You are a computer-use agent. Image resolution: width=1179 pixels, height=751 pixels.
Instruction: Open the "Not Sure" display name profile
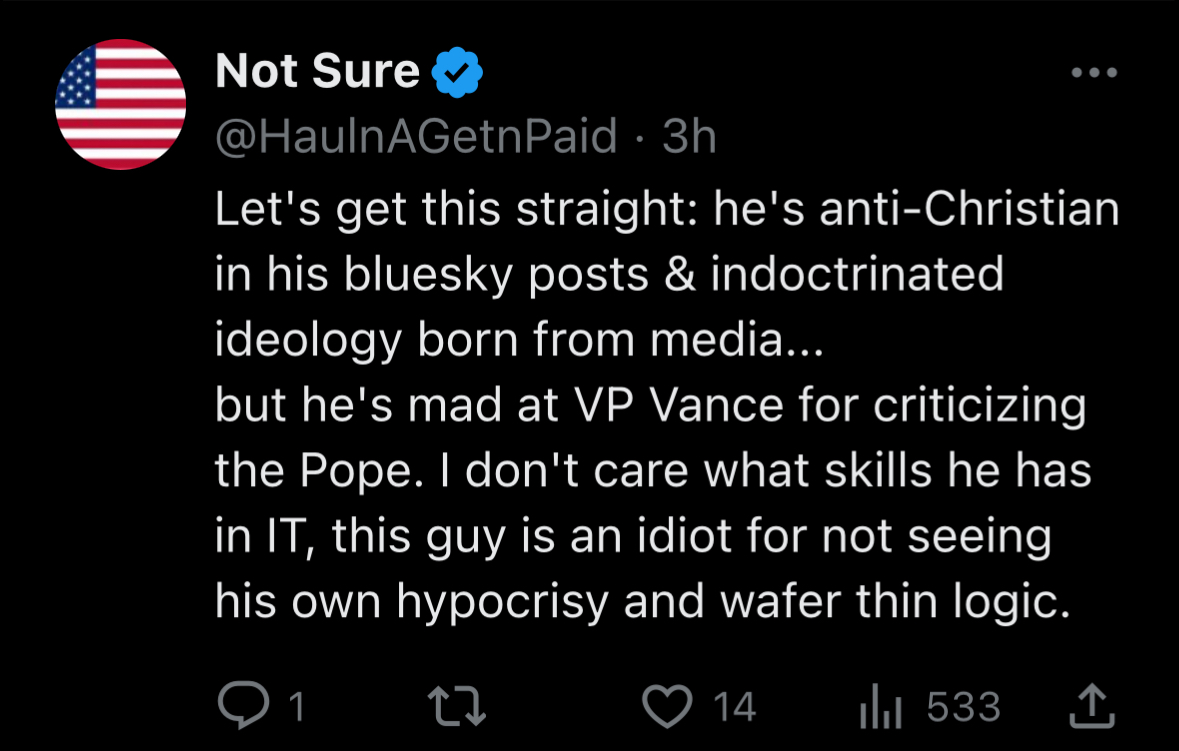317,71
